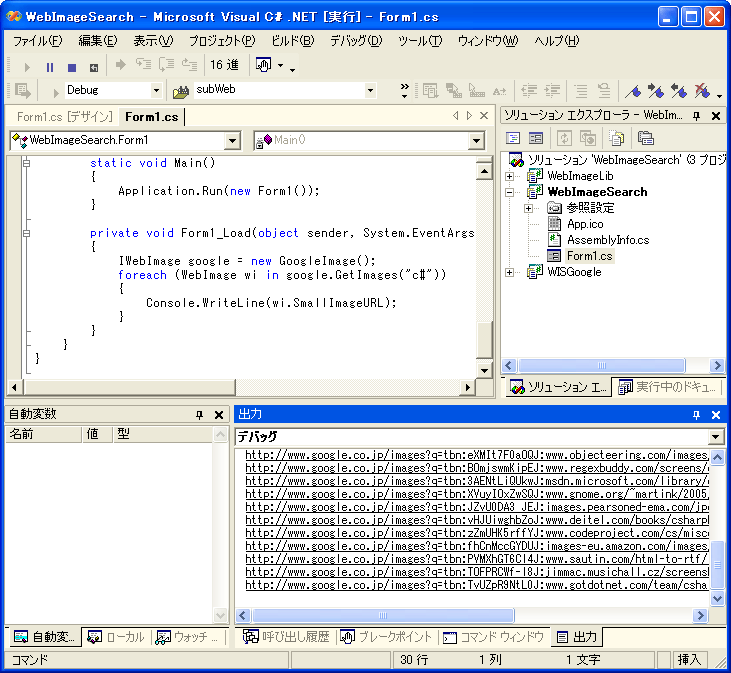Click the Break All pause icon
Screen dimensions: 731x673
coord(49,67)
